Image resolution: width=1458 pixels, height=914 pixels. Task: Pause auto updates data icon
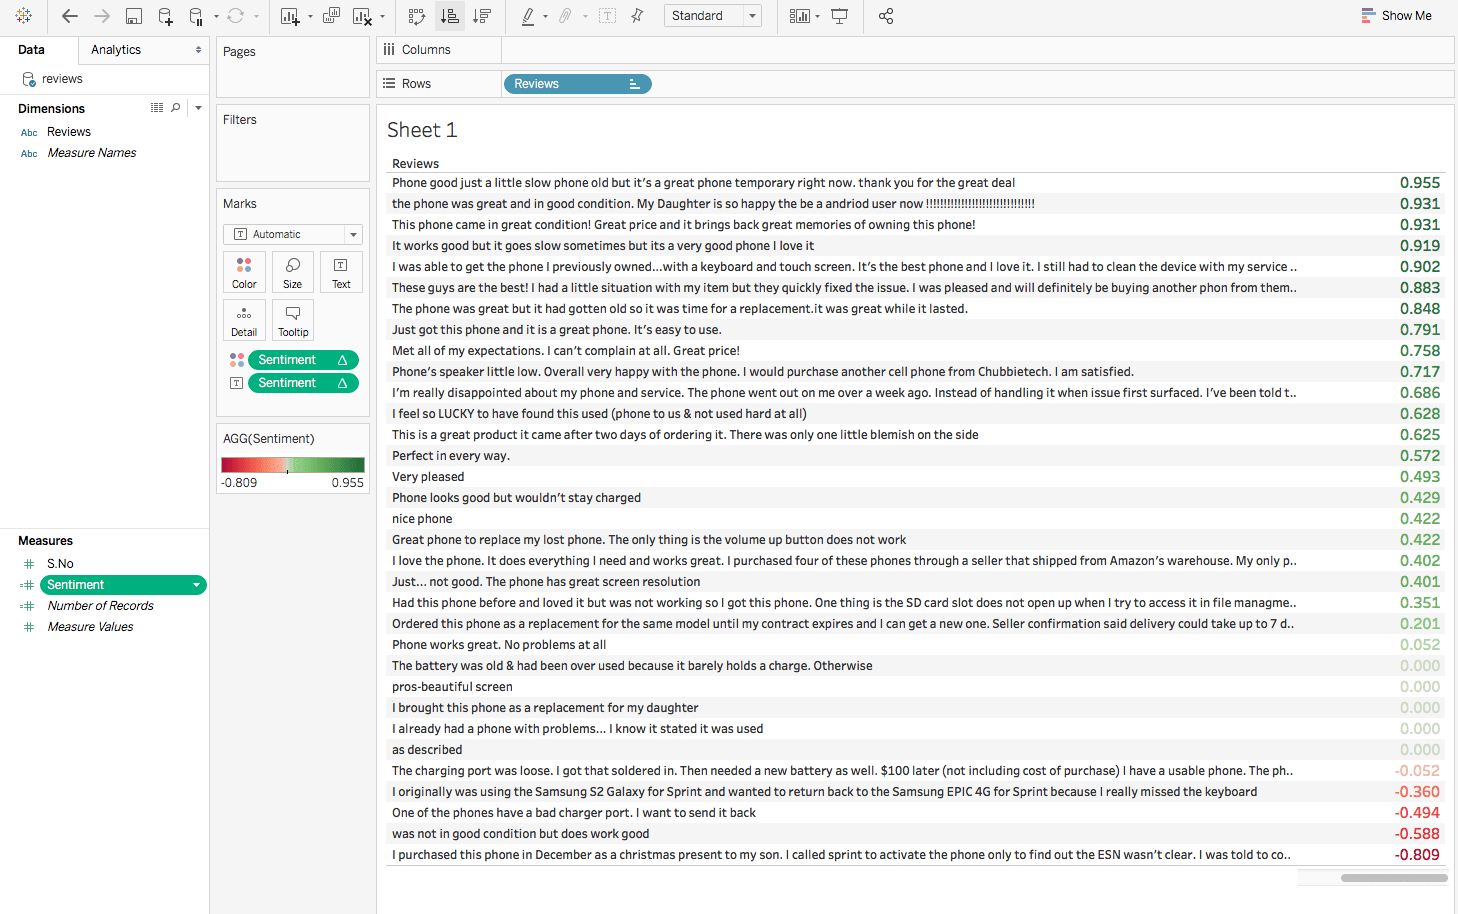(x=196, y=16)
